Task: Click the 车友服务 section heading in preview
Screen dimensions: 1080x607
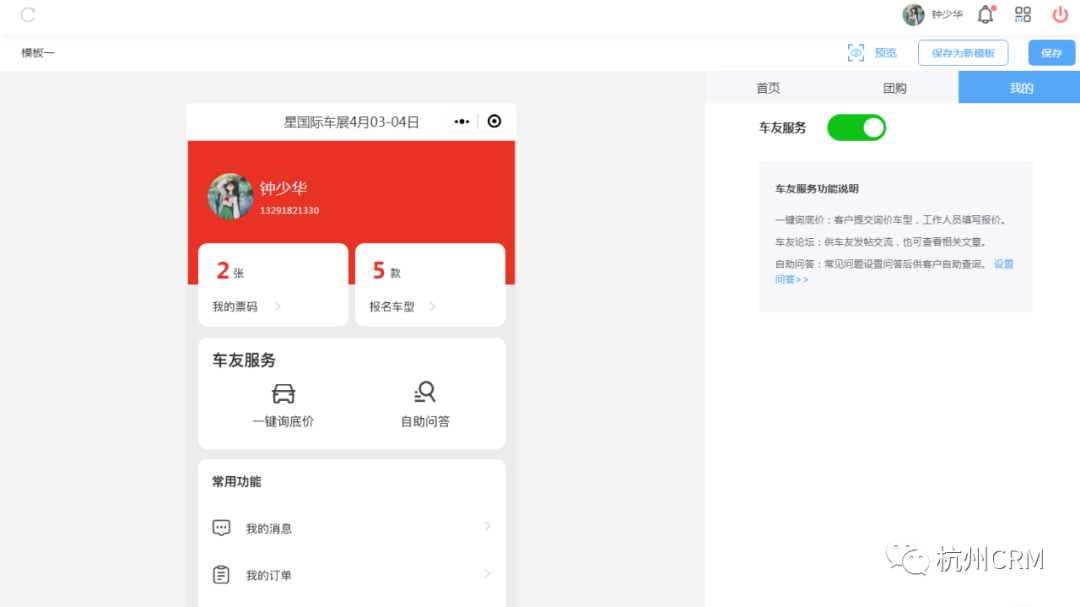Action: tap(244, 360)
